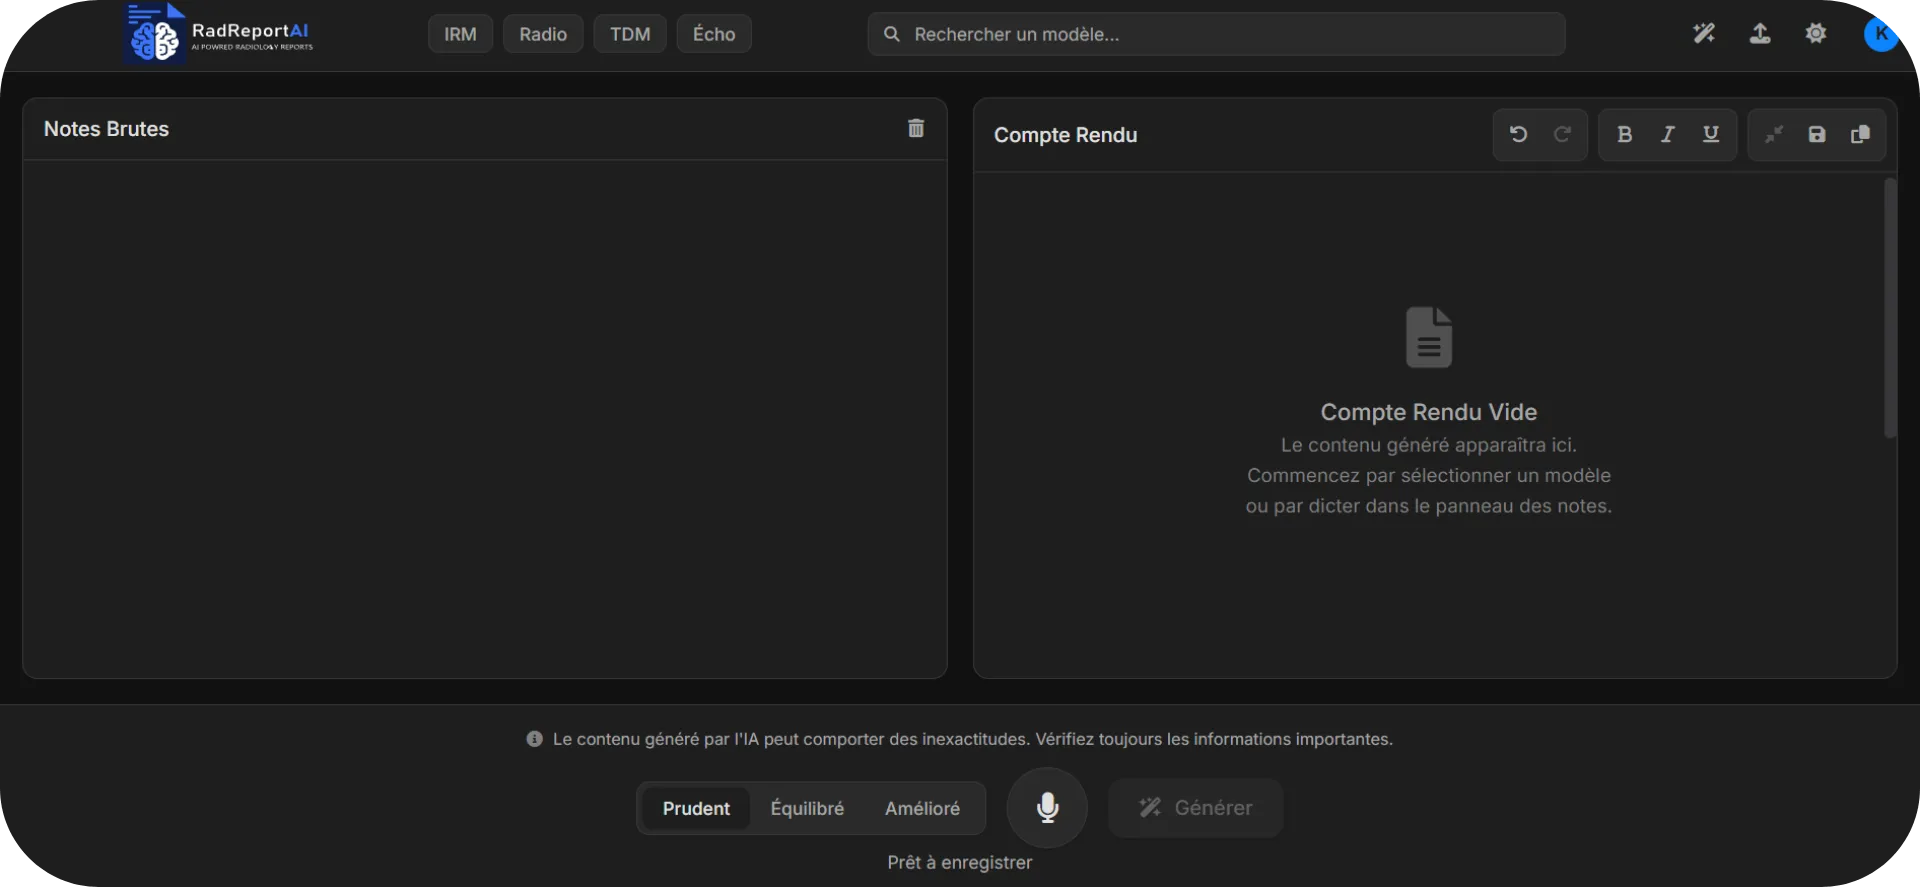This screenshot has height=887, width=1920.
Task: Click the upload icon in header
Action: (1760, 34)
